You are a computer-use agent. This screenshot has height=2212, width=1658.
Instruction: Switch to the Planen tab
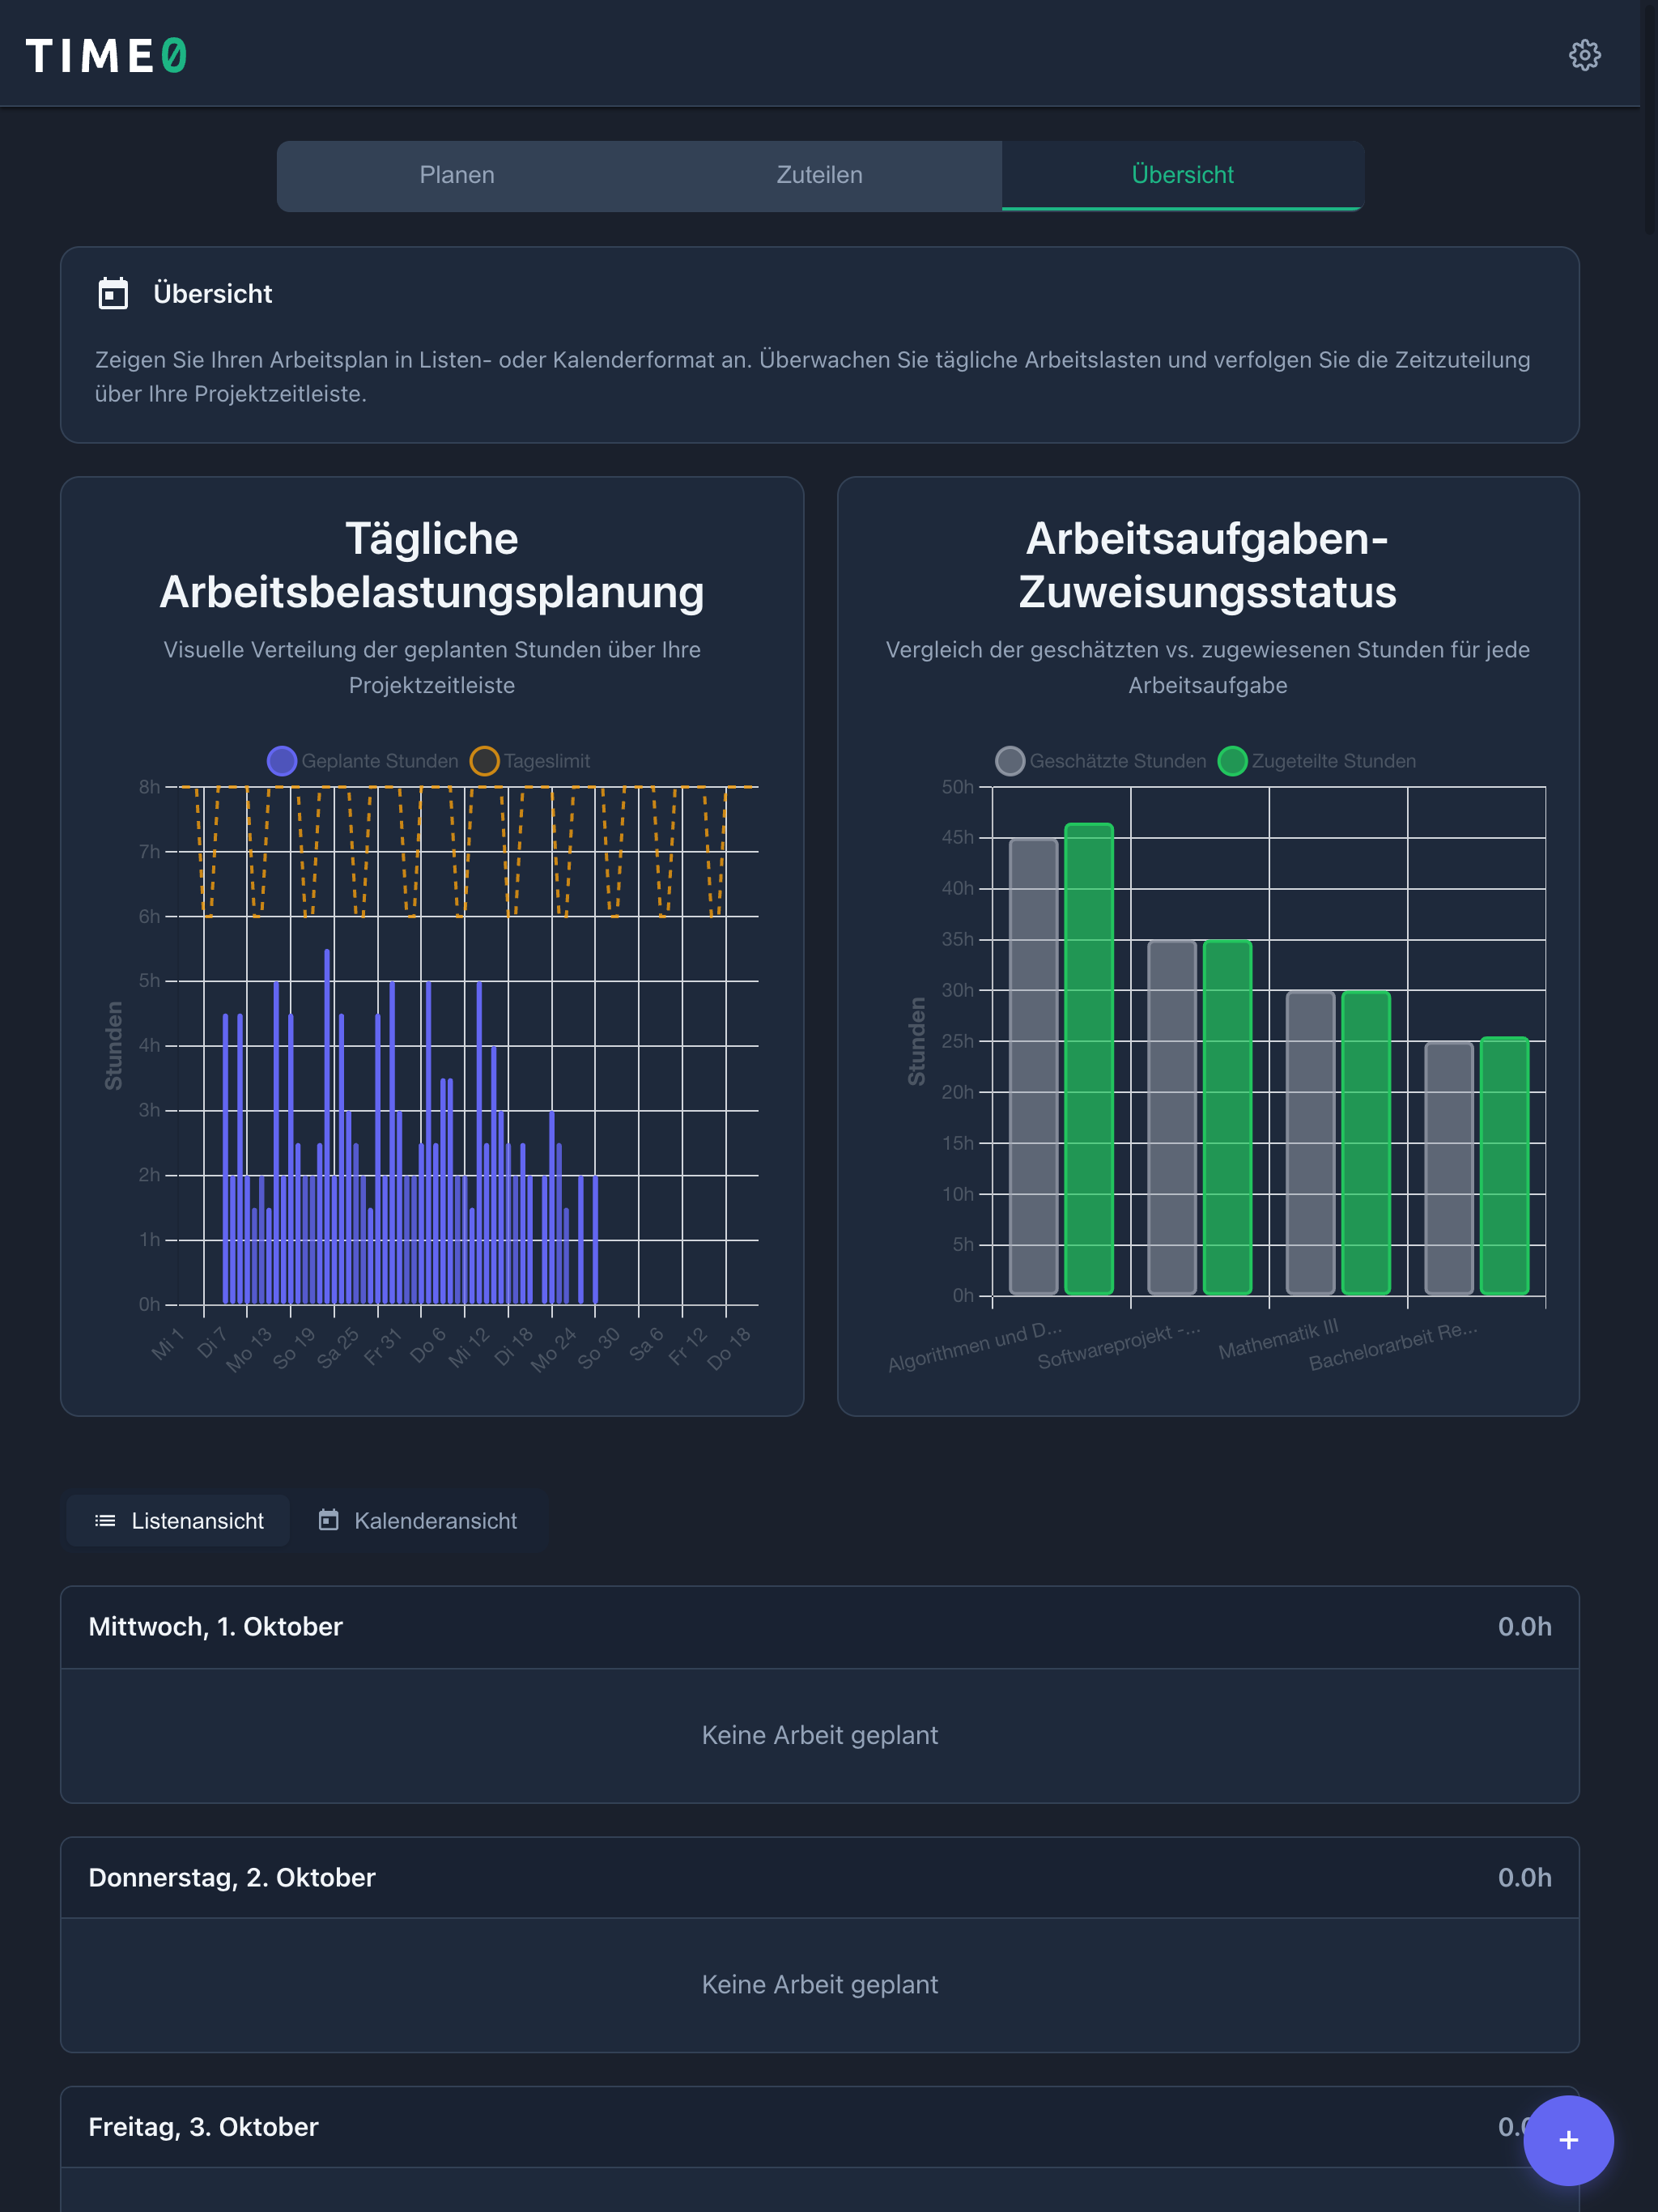(457, 175)
